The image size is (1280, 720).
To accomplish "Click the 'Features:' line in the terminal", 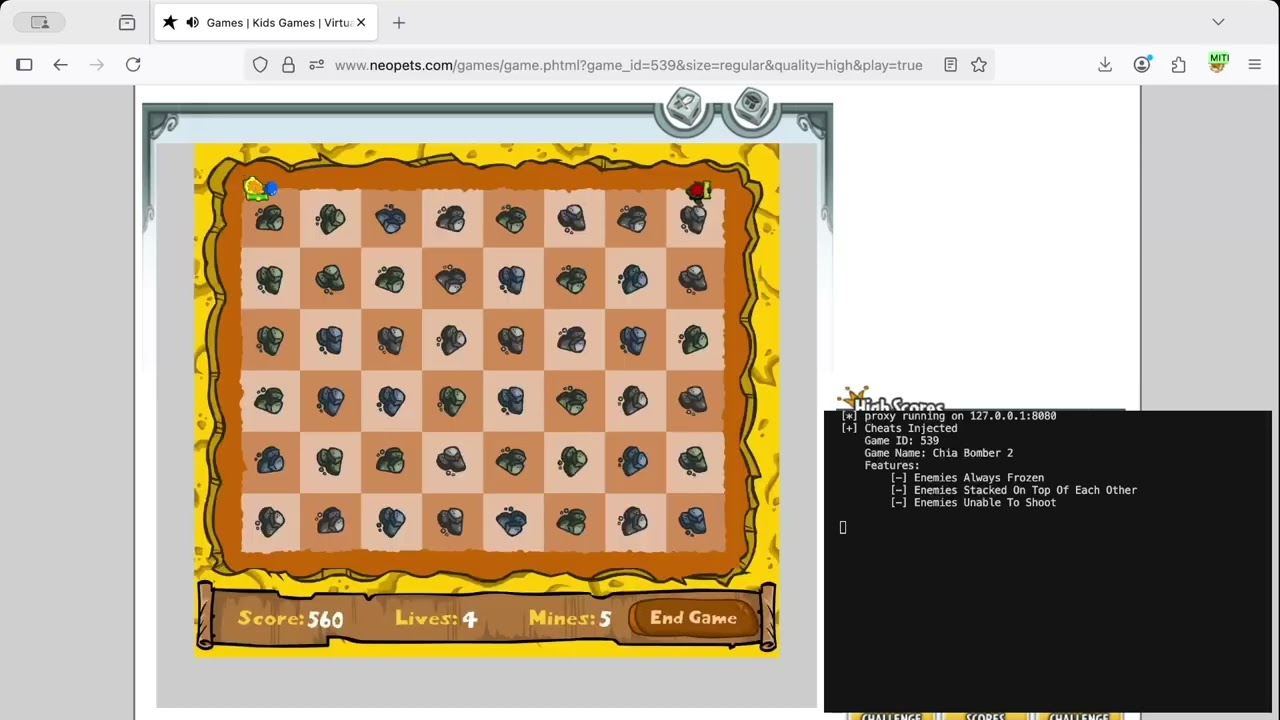I will point(891,466).
